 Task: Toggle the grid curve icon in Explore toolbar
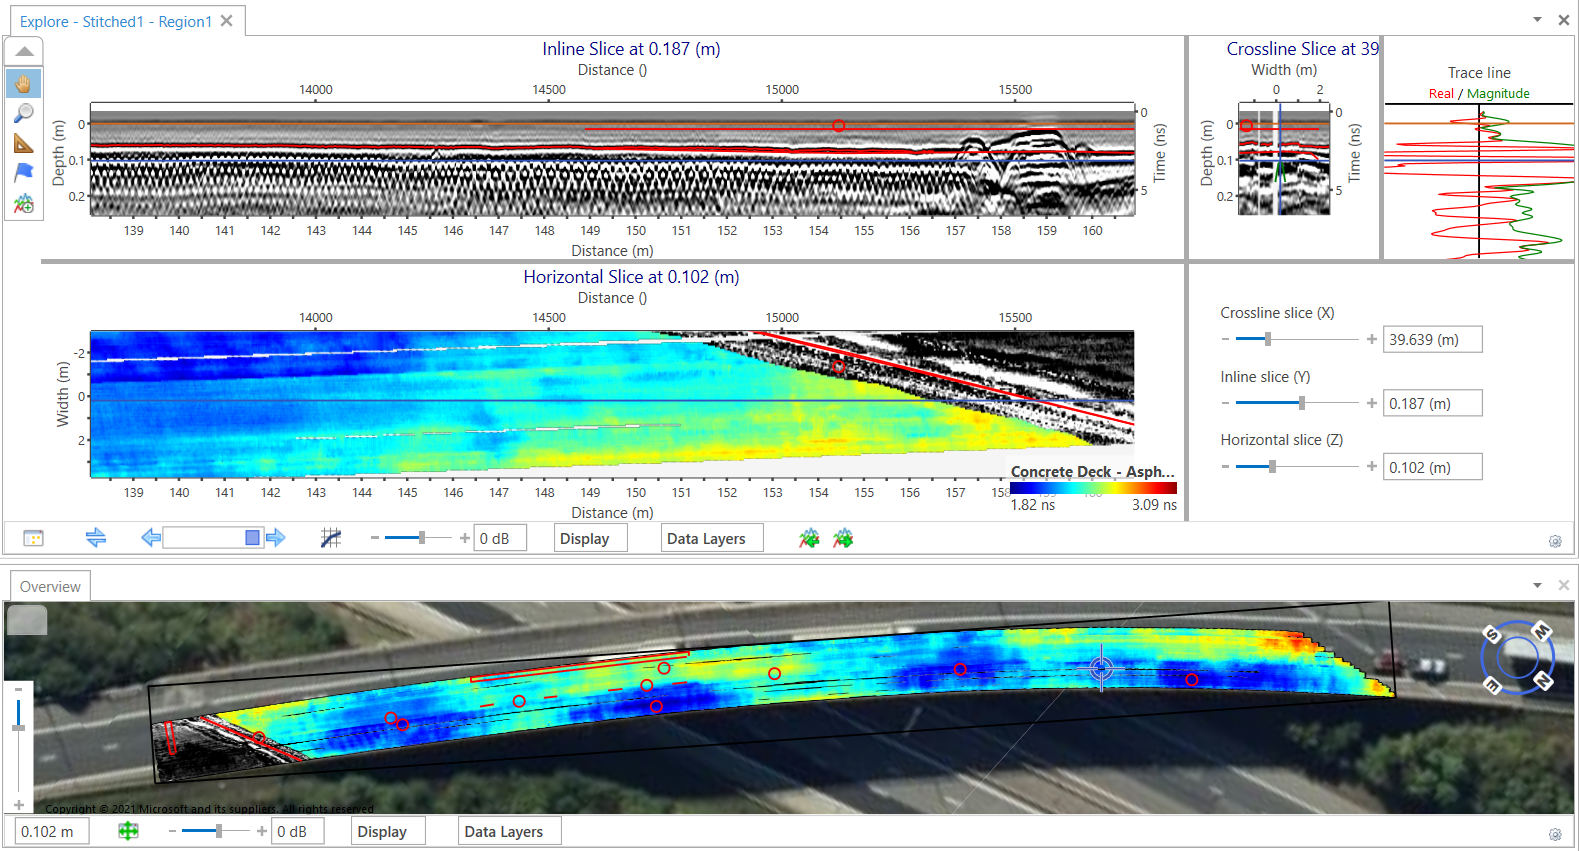click(x=331, y=538)
